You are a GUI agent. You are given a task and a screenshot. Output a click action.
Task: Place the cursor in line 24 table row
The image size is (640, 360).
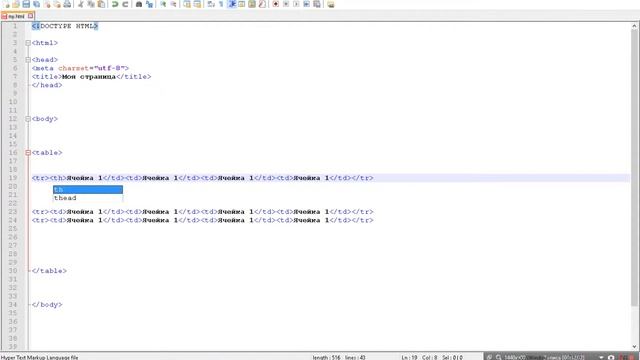click(x=202, y=220)
